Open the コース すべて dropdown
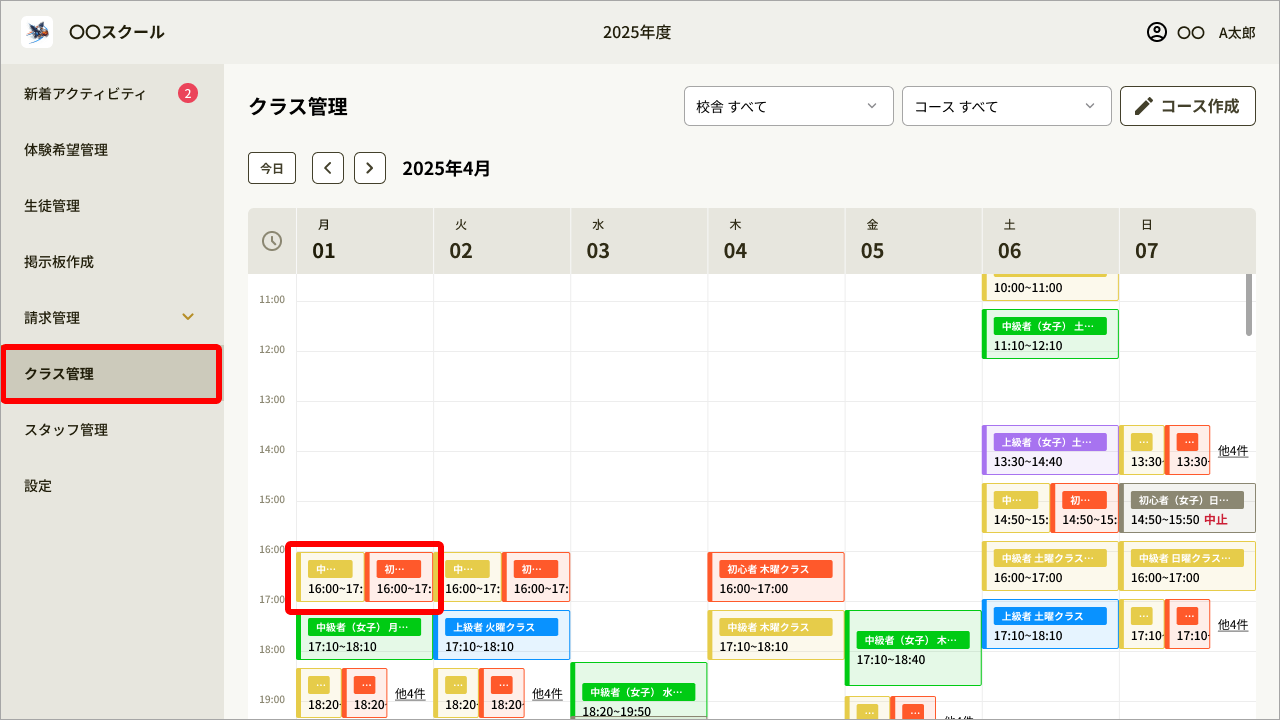 pyautogui.click(x=1006, y=106)
